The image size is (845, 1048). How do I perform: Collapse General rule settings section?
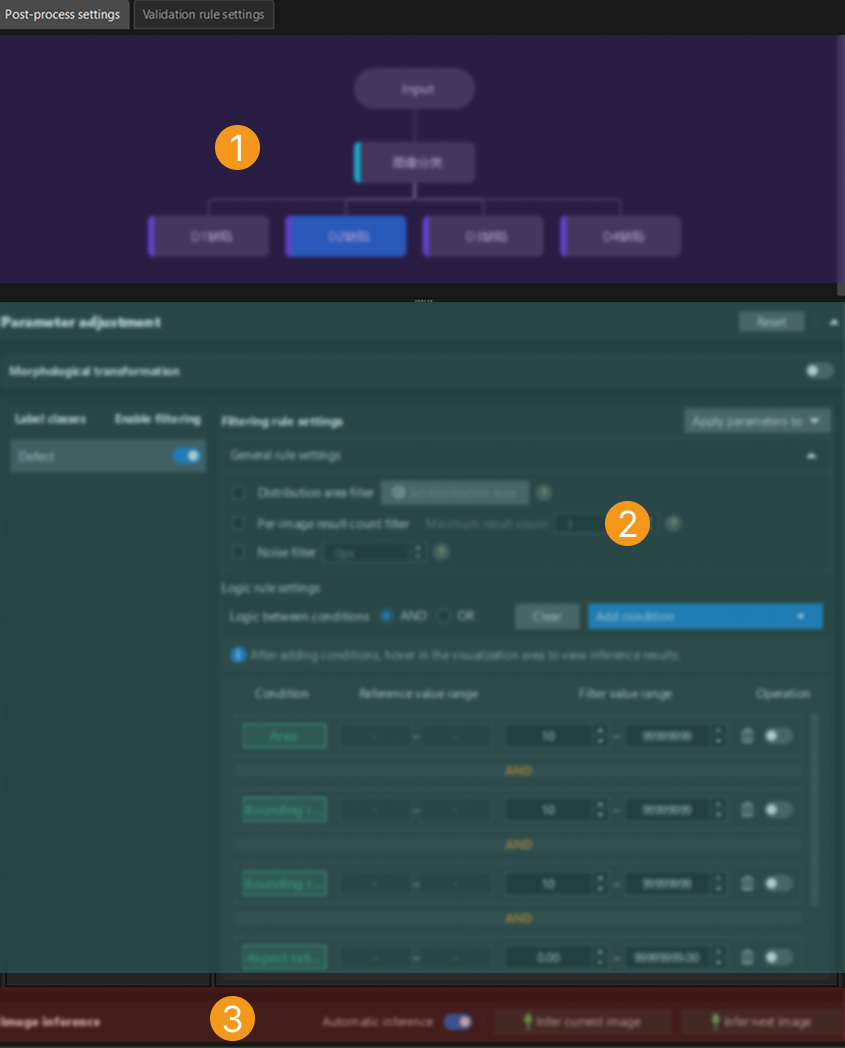click(x=811, y=455)
